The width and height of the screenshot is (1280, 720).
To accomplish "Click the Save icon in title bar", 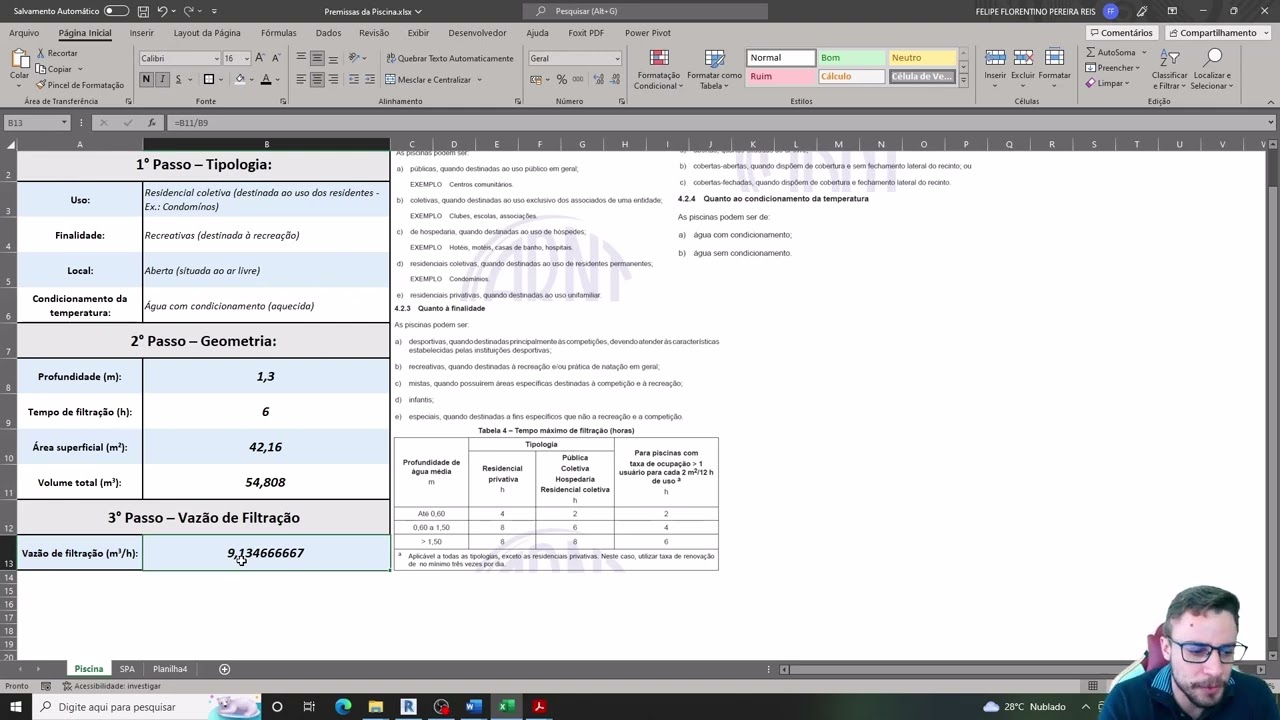I will [143, 11].
